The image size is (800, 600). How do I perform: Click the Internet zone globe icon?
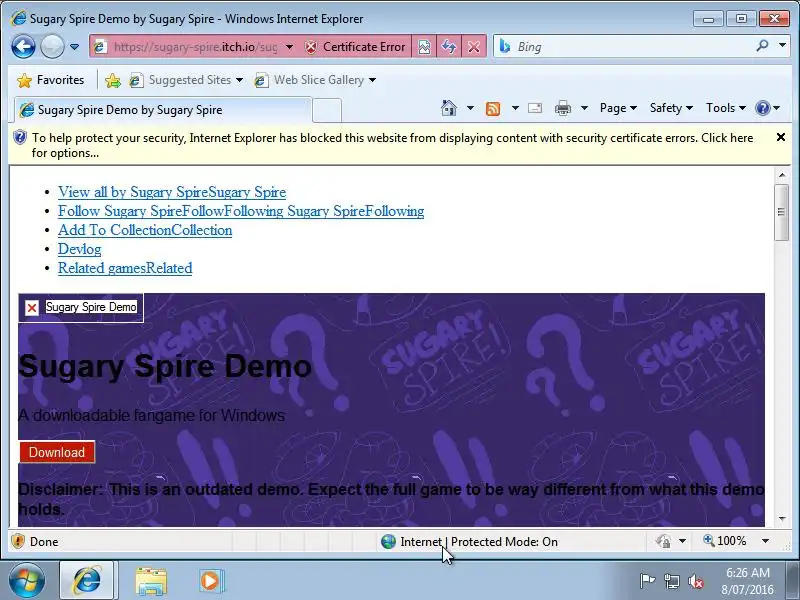coord(388,541)
